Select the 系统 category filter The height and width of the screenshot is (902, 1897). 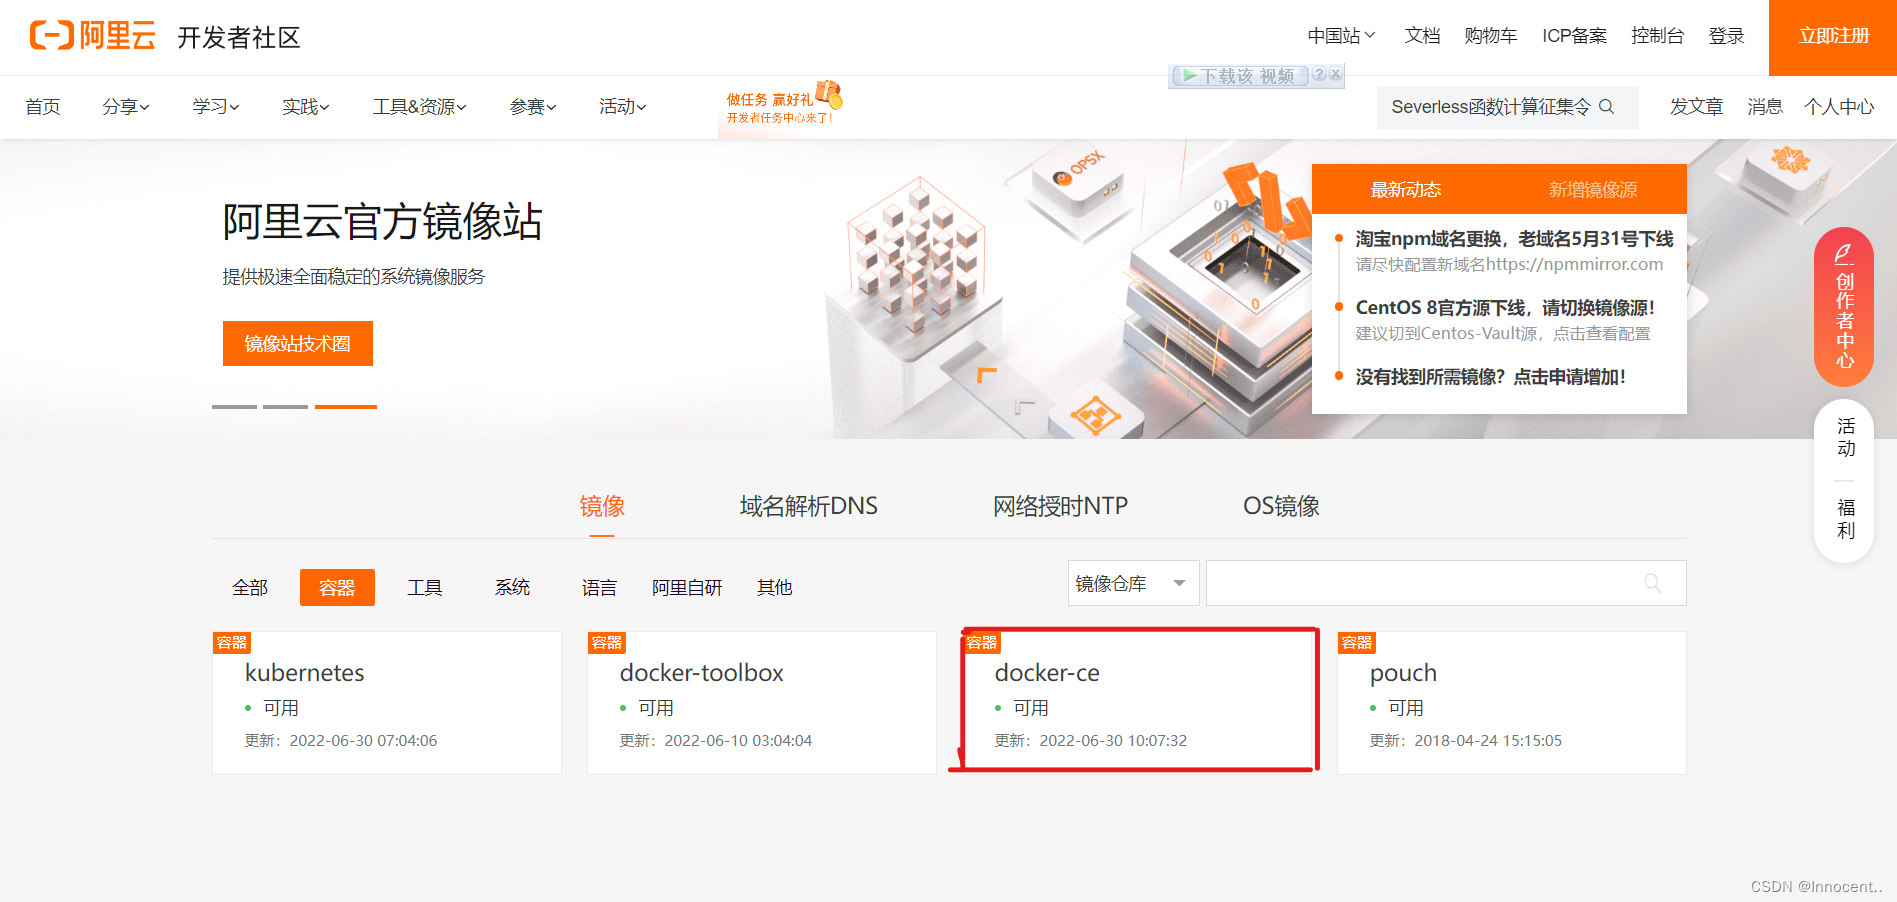coord(512,588)
